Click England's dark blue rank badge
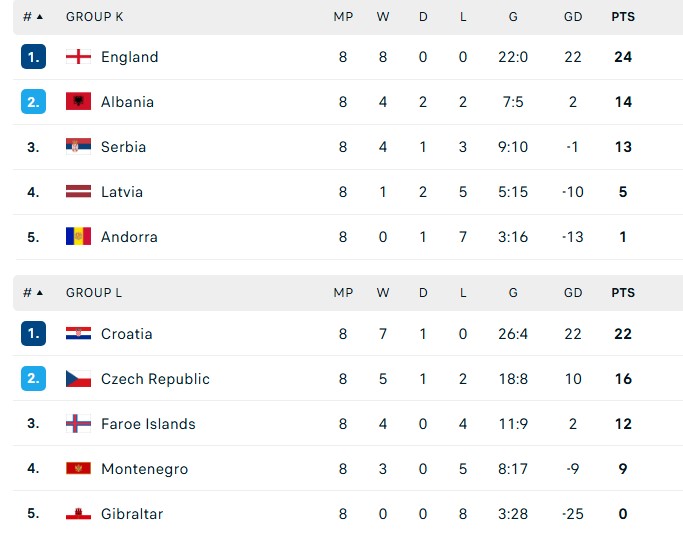The height and width of the screenshot is (534, 683). [33, 57]
